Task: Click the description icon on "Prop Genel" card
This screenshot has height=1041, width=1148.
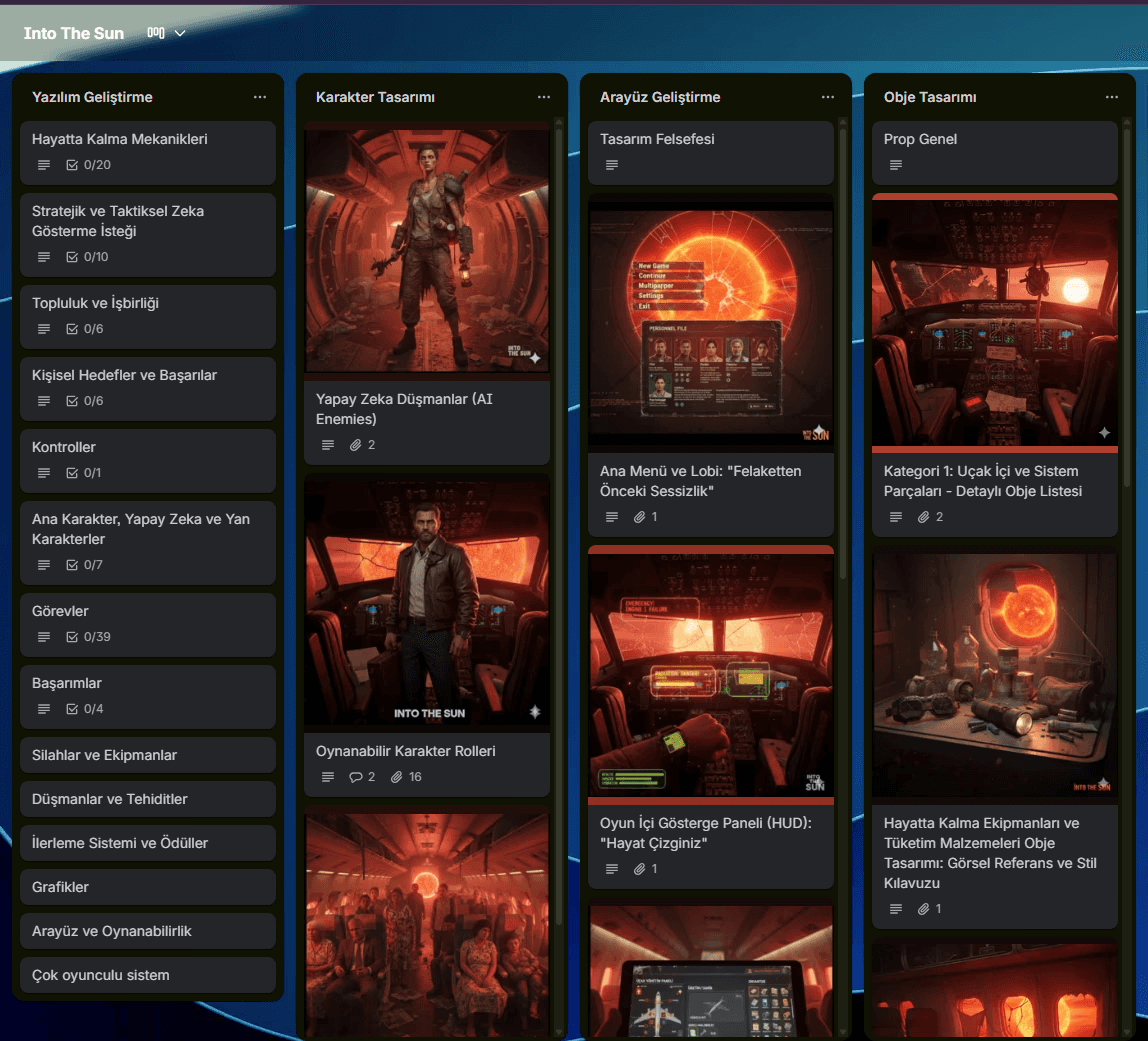Action: tap(896, 164)
